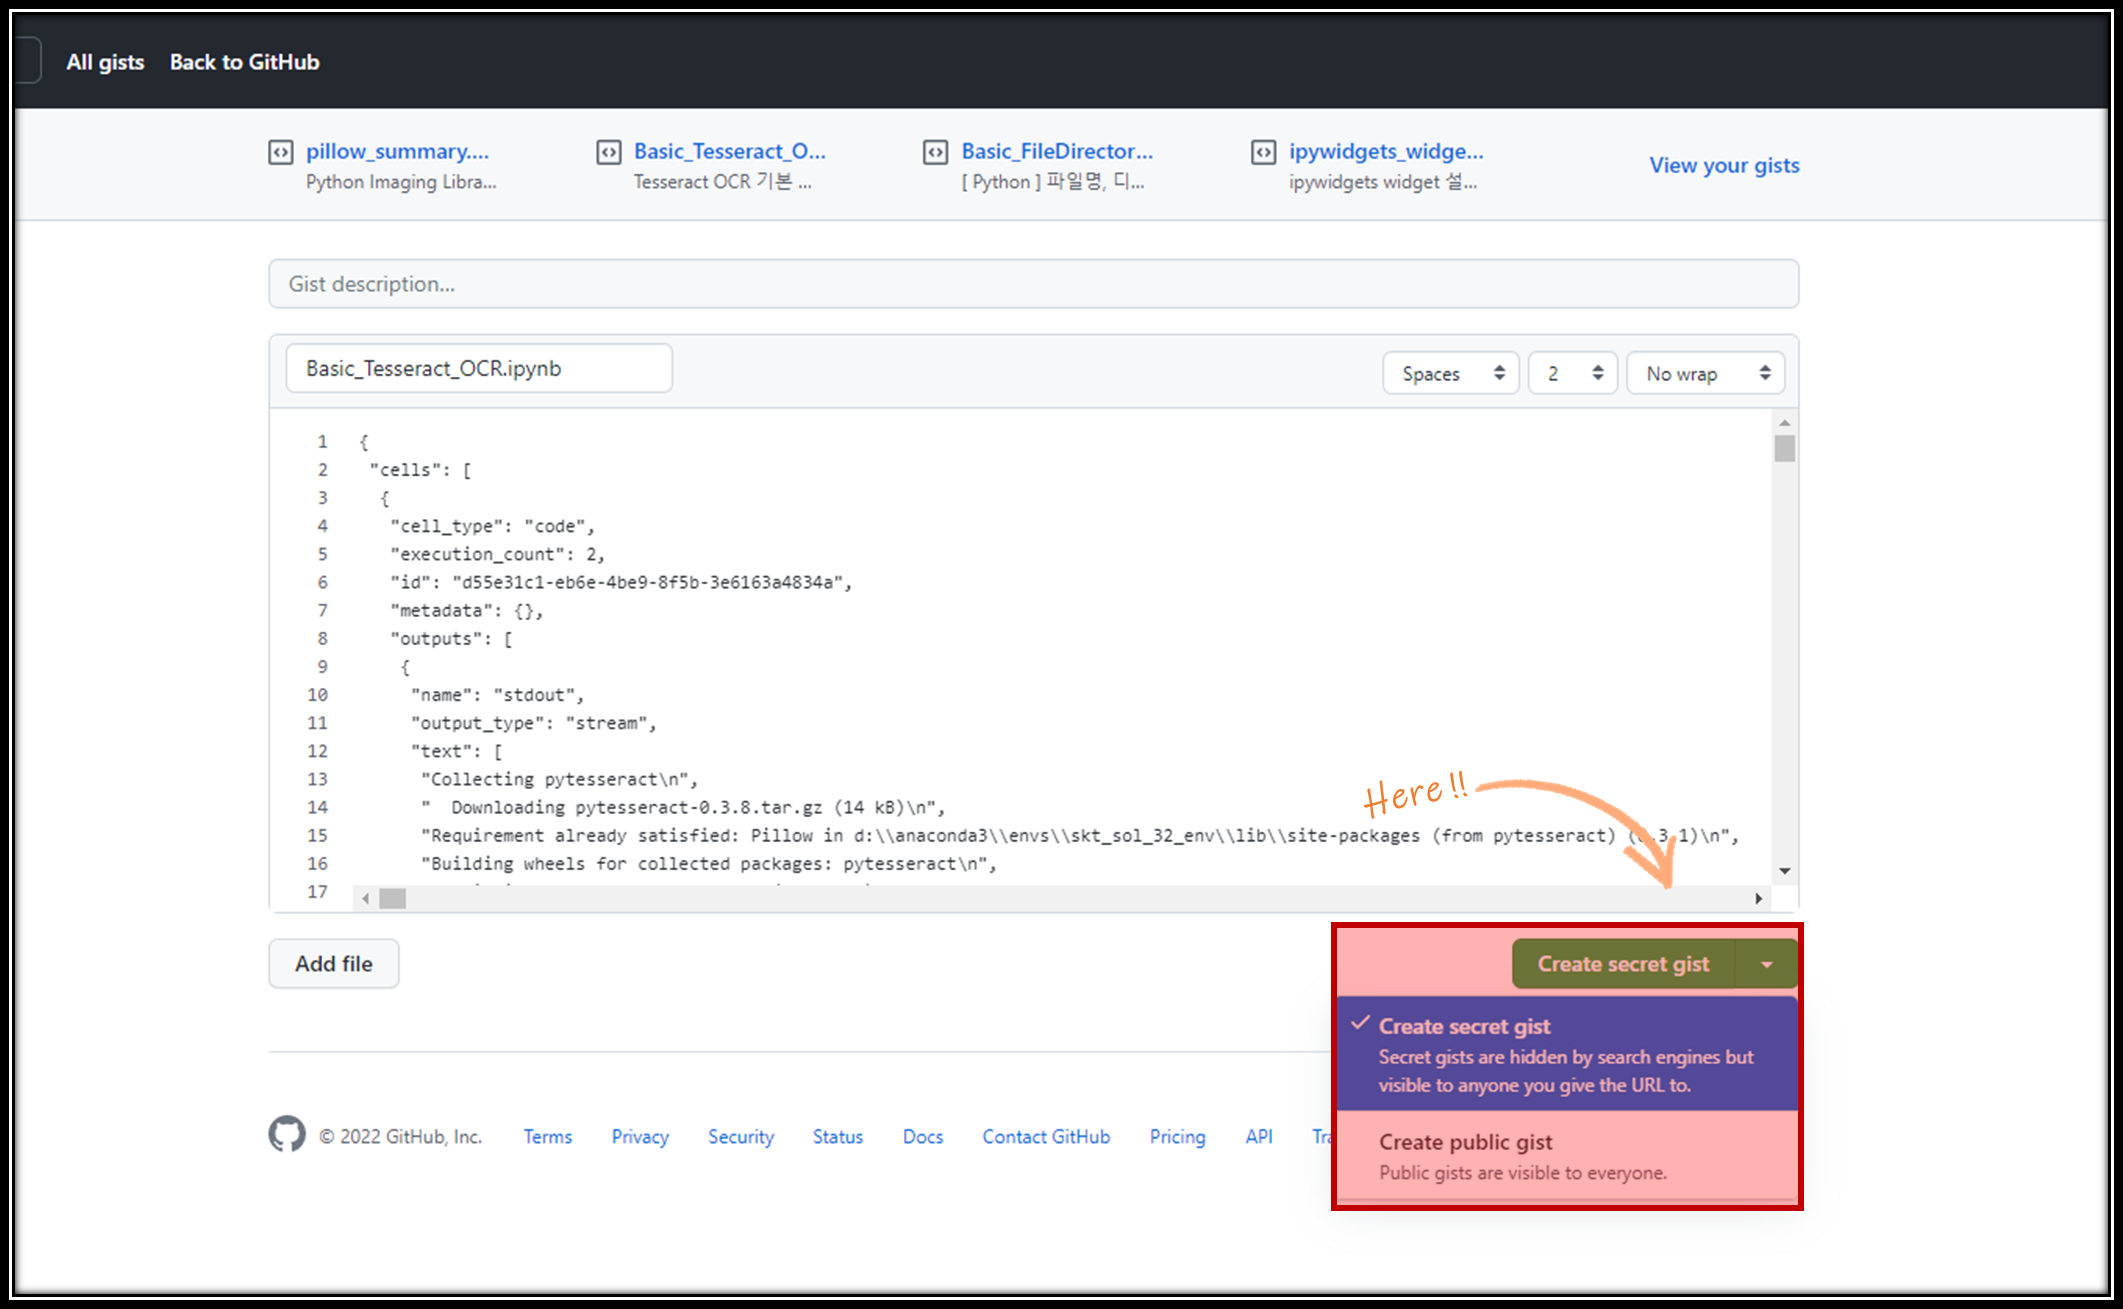Click line number 12 in gutter
Image resolution: width=2123 pixels, height=1309 pixels.
tap(317, 751)
